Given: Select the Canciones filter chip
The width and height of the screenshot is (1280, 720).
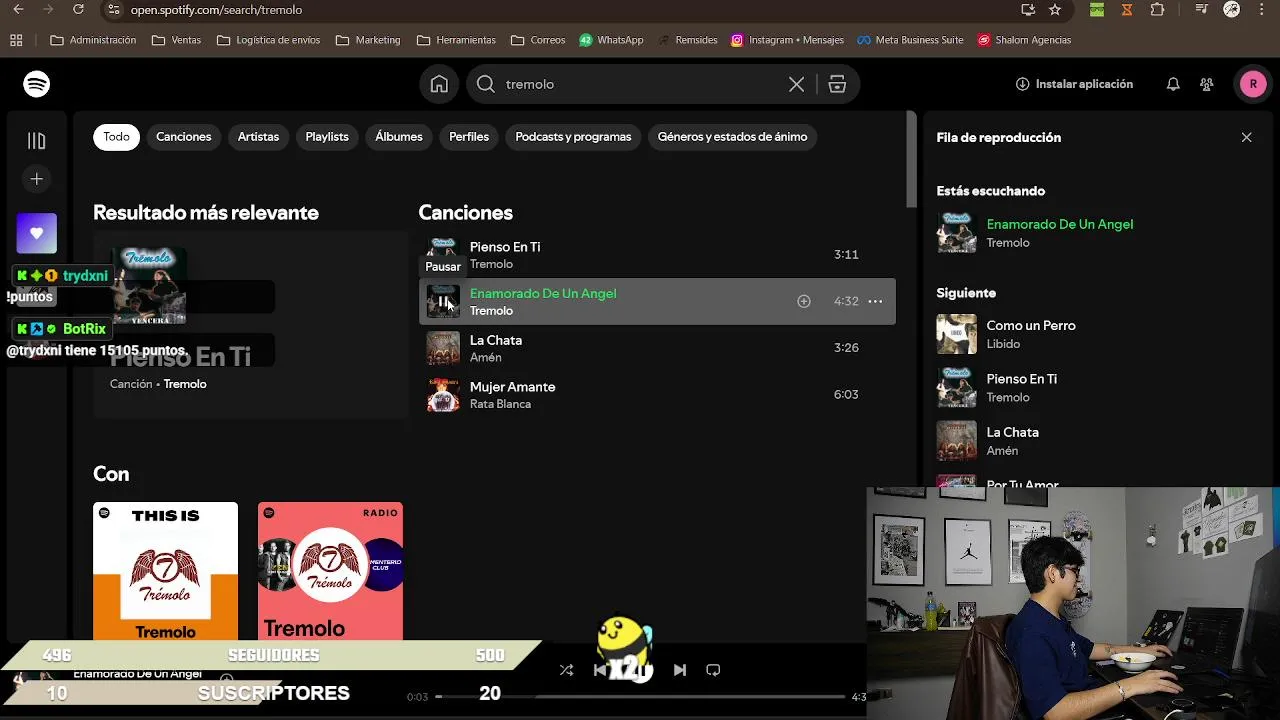Looking at the screenshot, I should (x=184, y=137).
